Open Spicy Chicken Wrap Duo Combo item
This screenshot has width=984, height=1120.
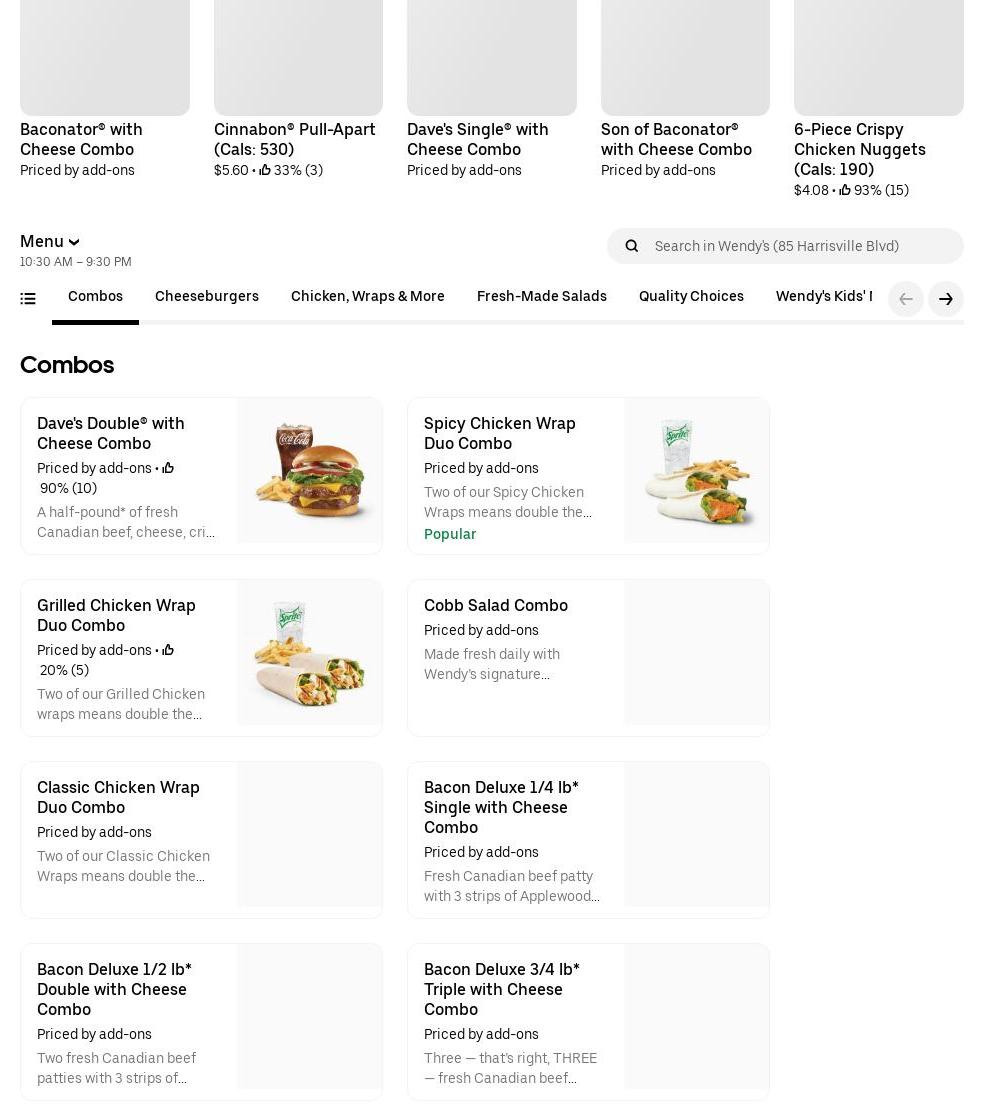coord(500,434)
